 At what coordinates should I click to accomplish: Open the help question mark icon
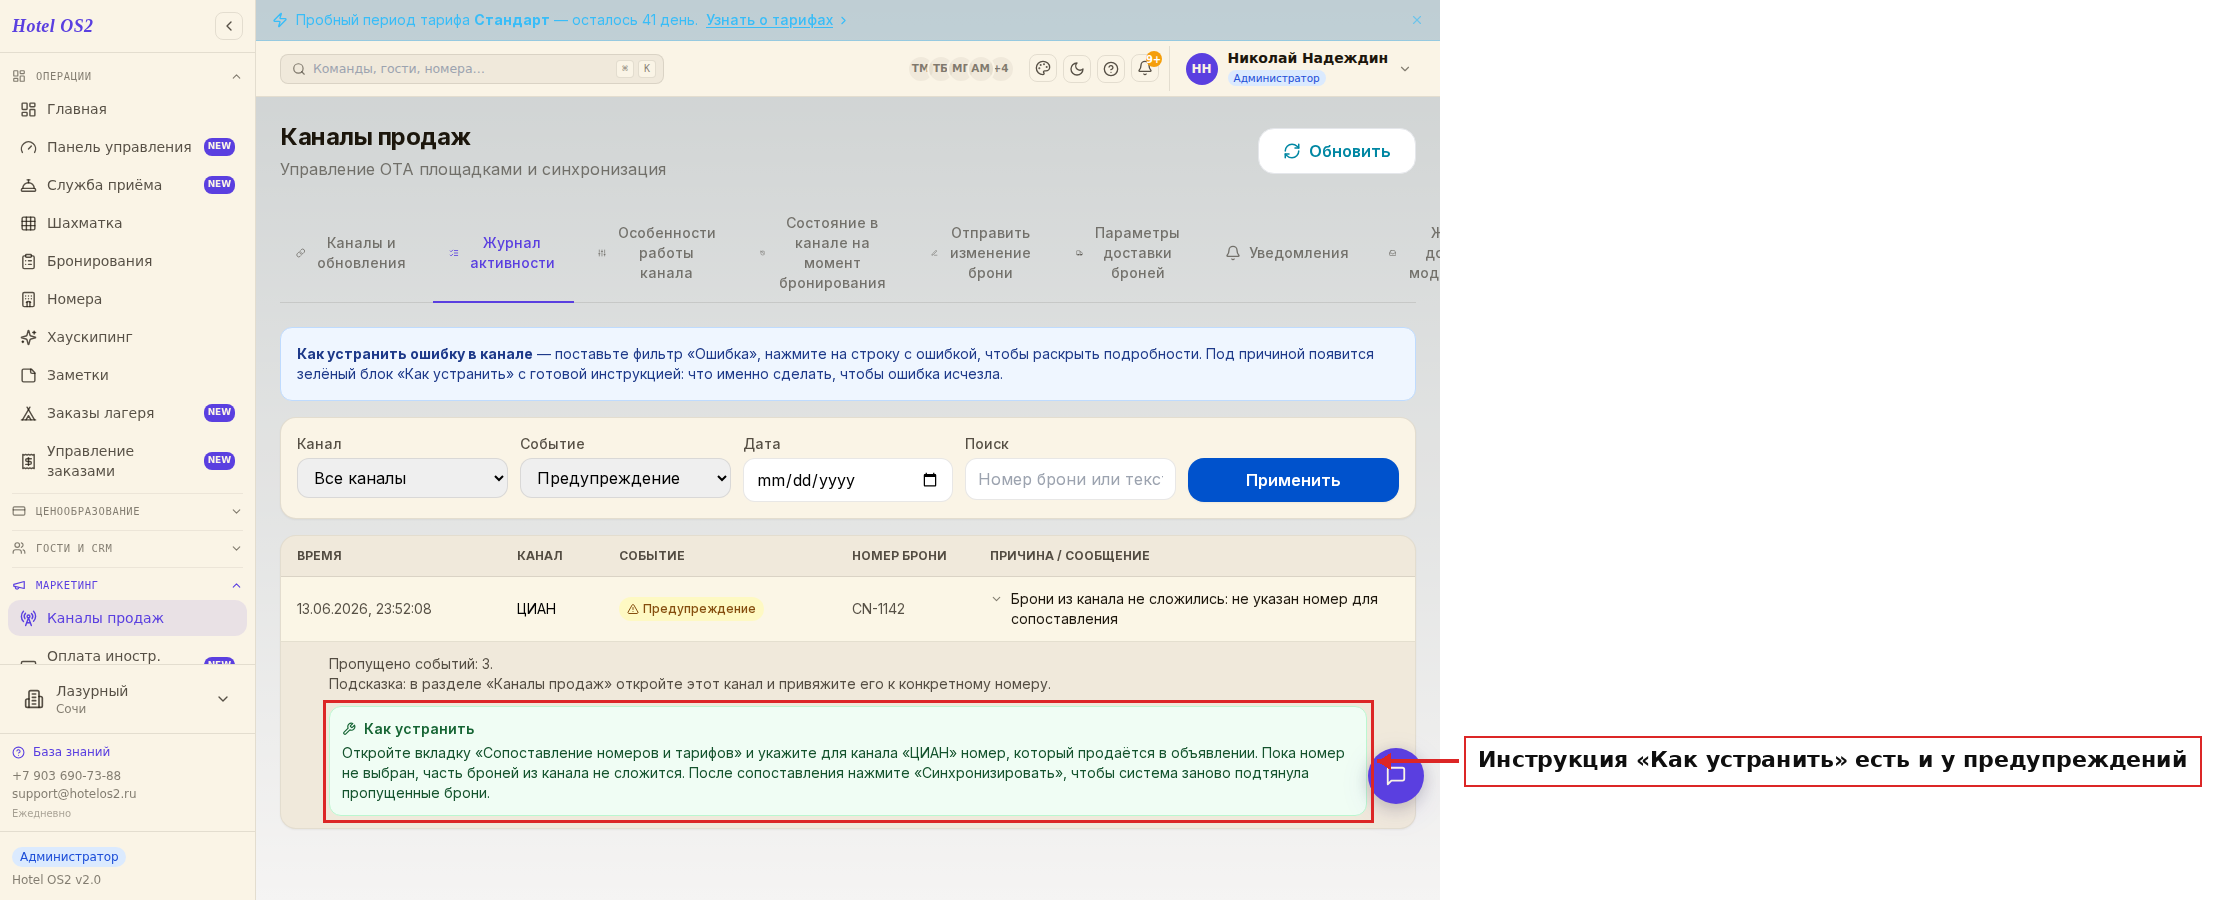(x=1111, y=69)
